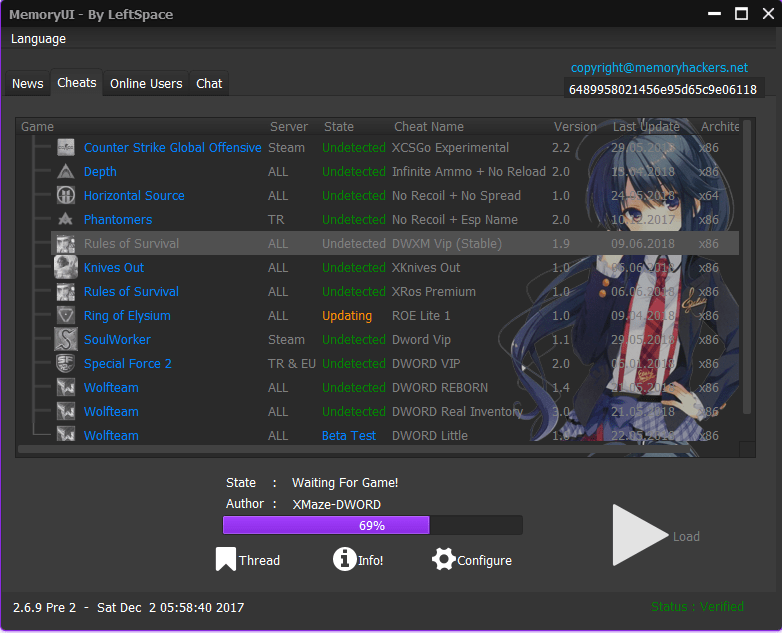Screen dimensions: 782x633
Task: Sort by the Last Update column header
Action: (x=646, y=127)
